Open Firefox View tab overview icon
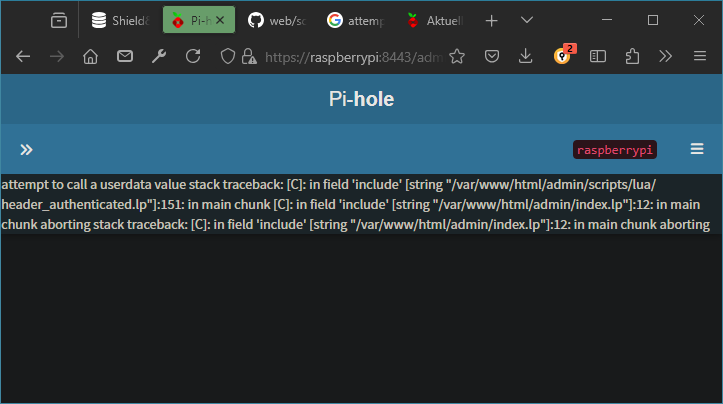This screenshot has height=404, width=723. pyautogui.click(x=59, y=20)
